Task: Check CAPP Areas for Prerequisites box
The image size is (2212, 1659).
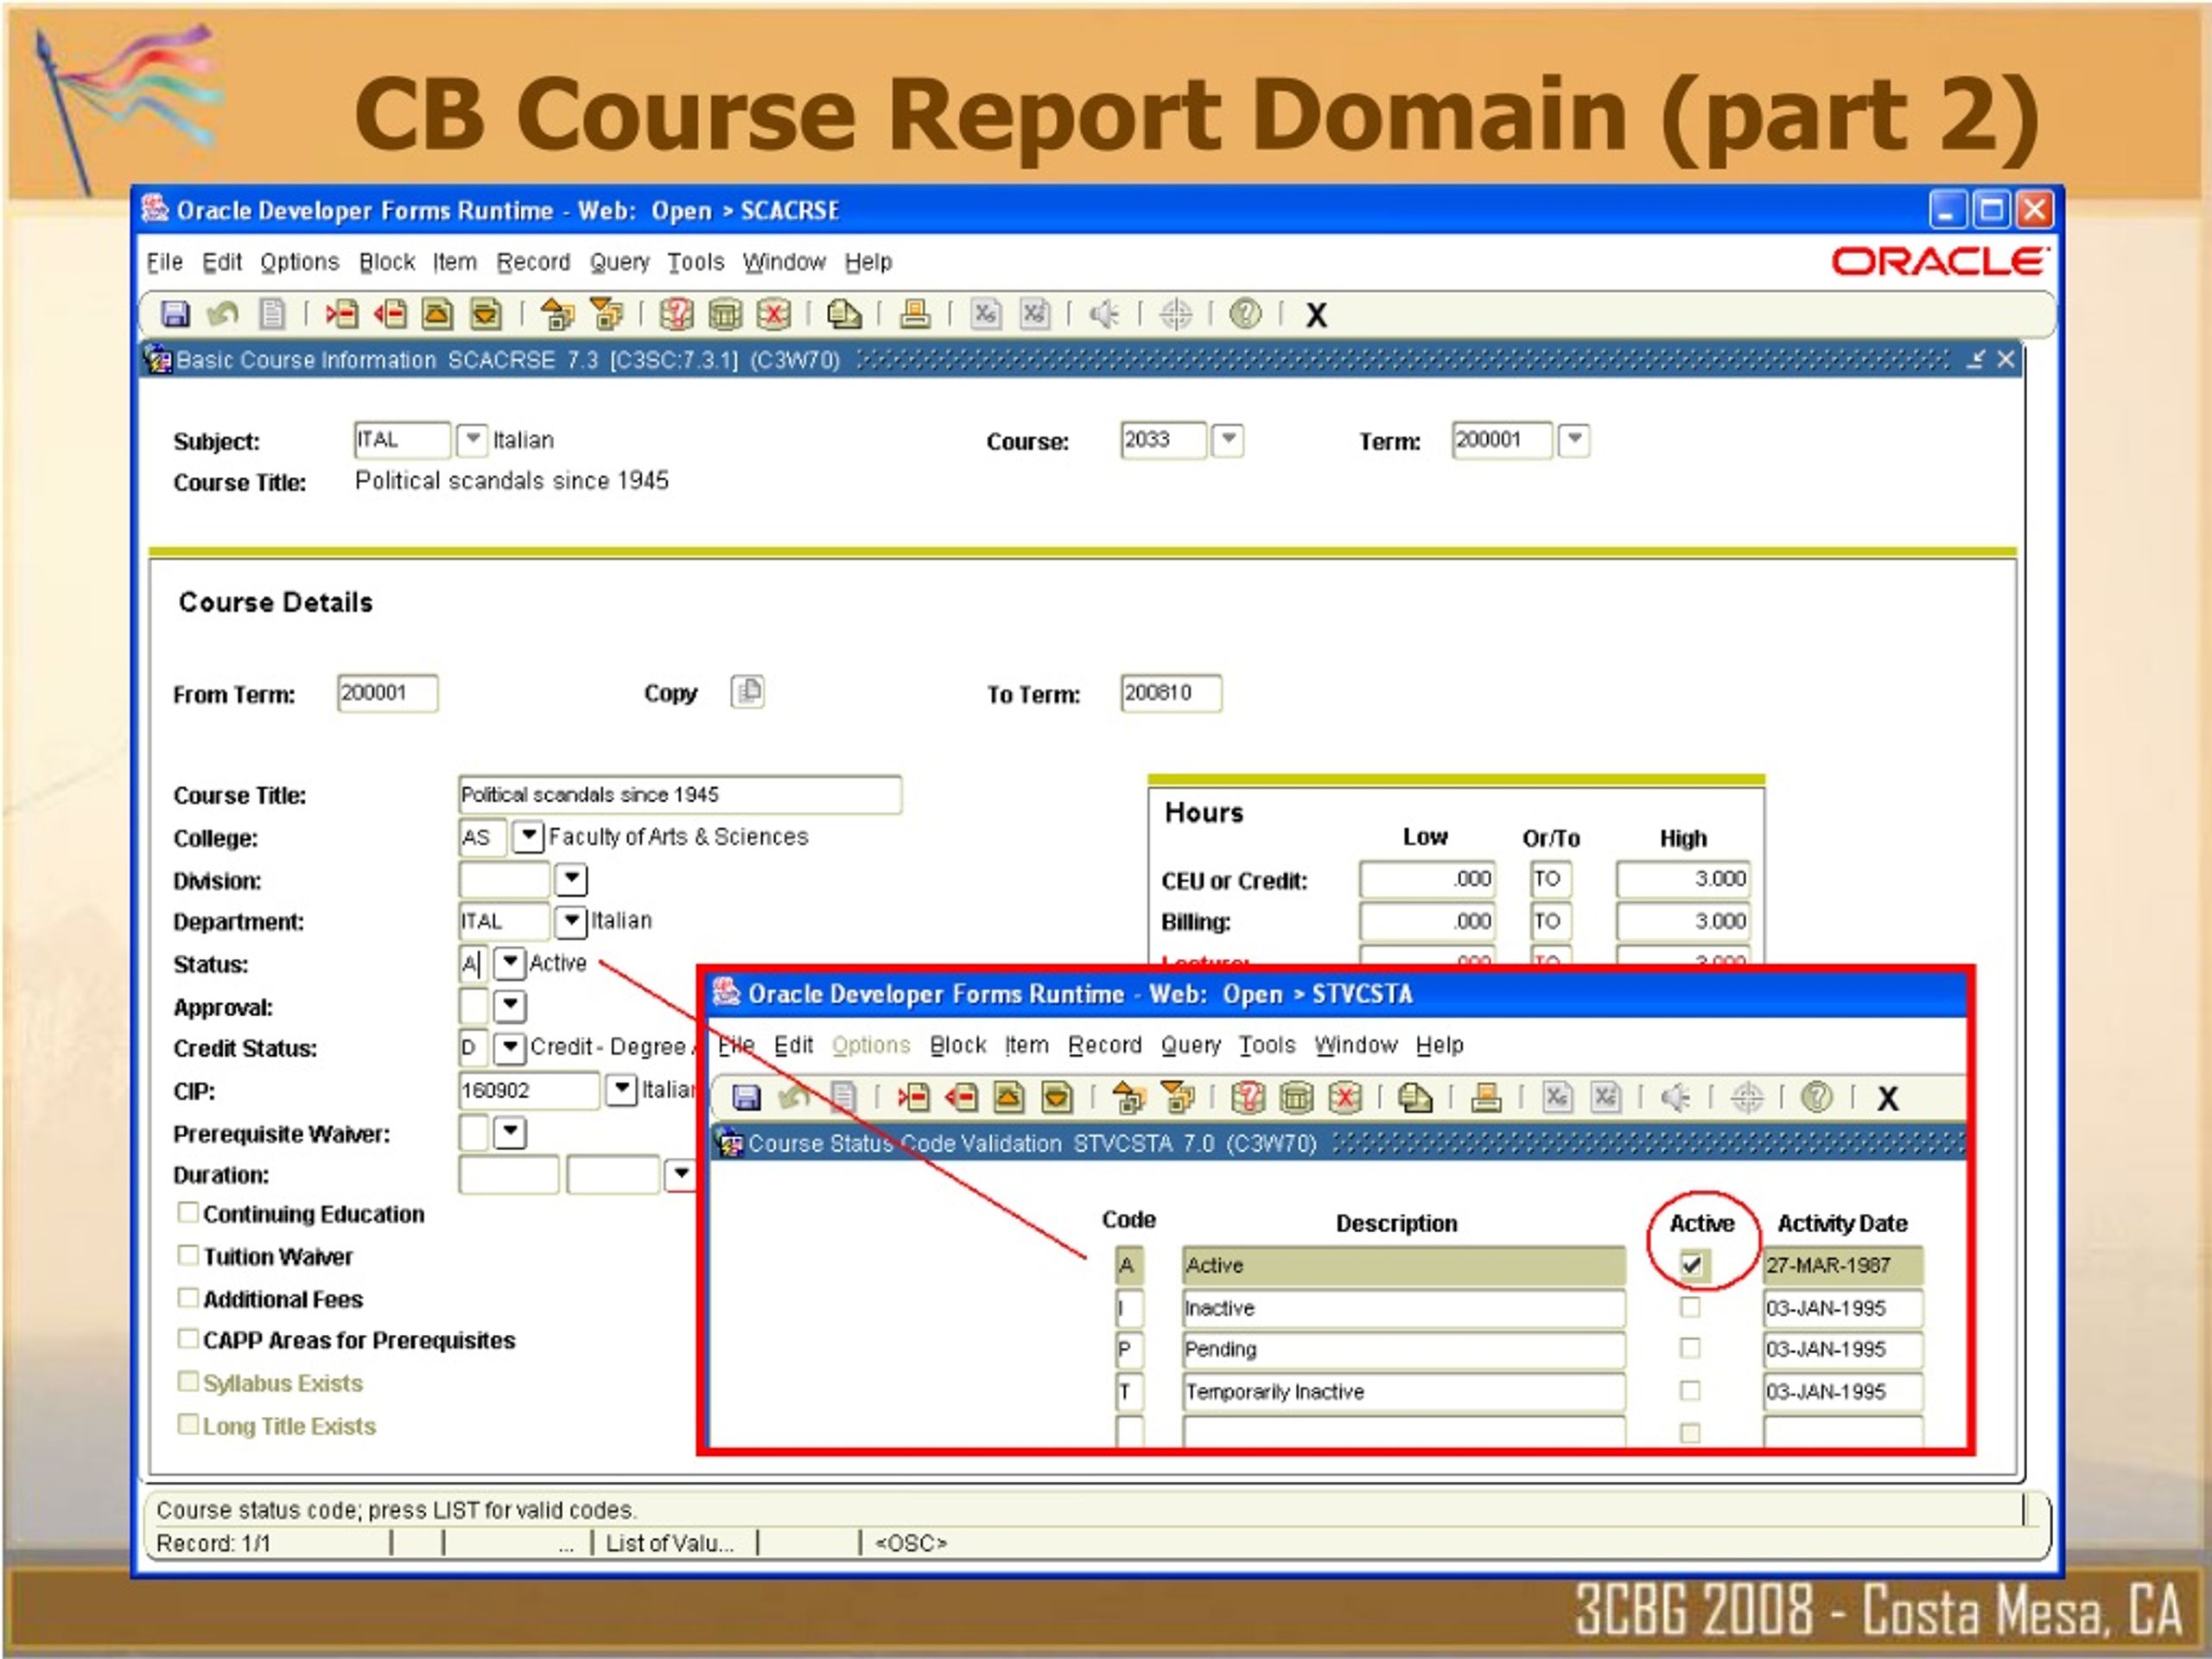Action: [x=188, y=1338]
